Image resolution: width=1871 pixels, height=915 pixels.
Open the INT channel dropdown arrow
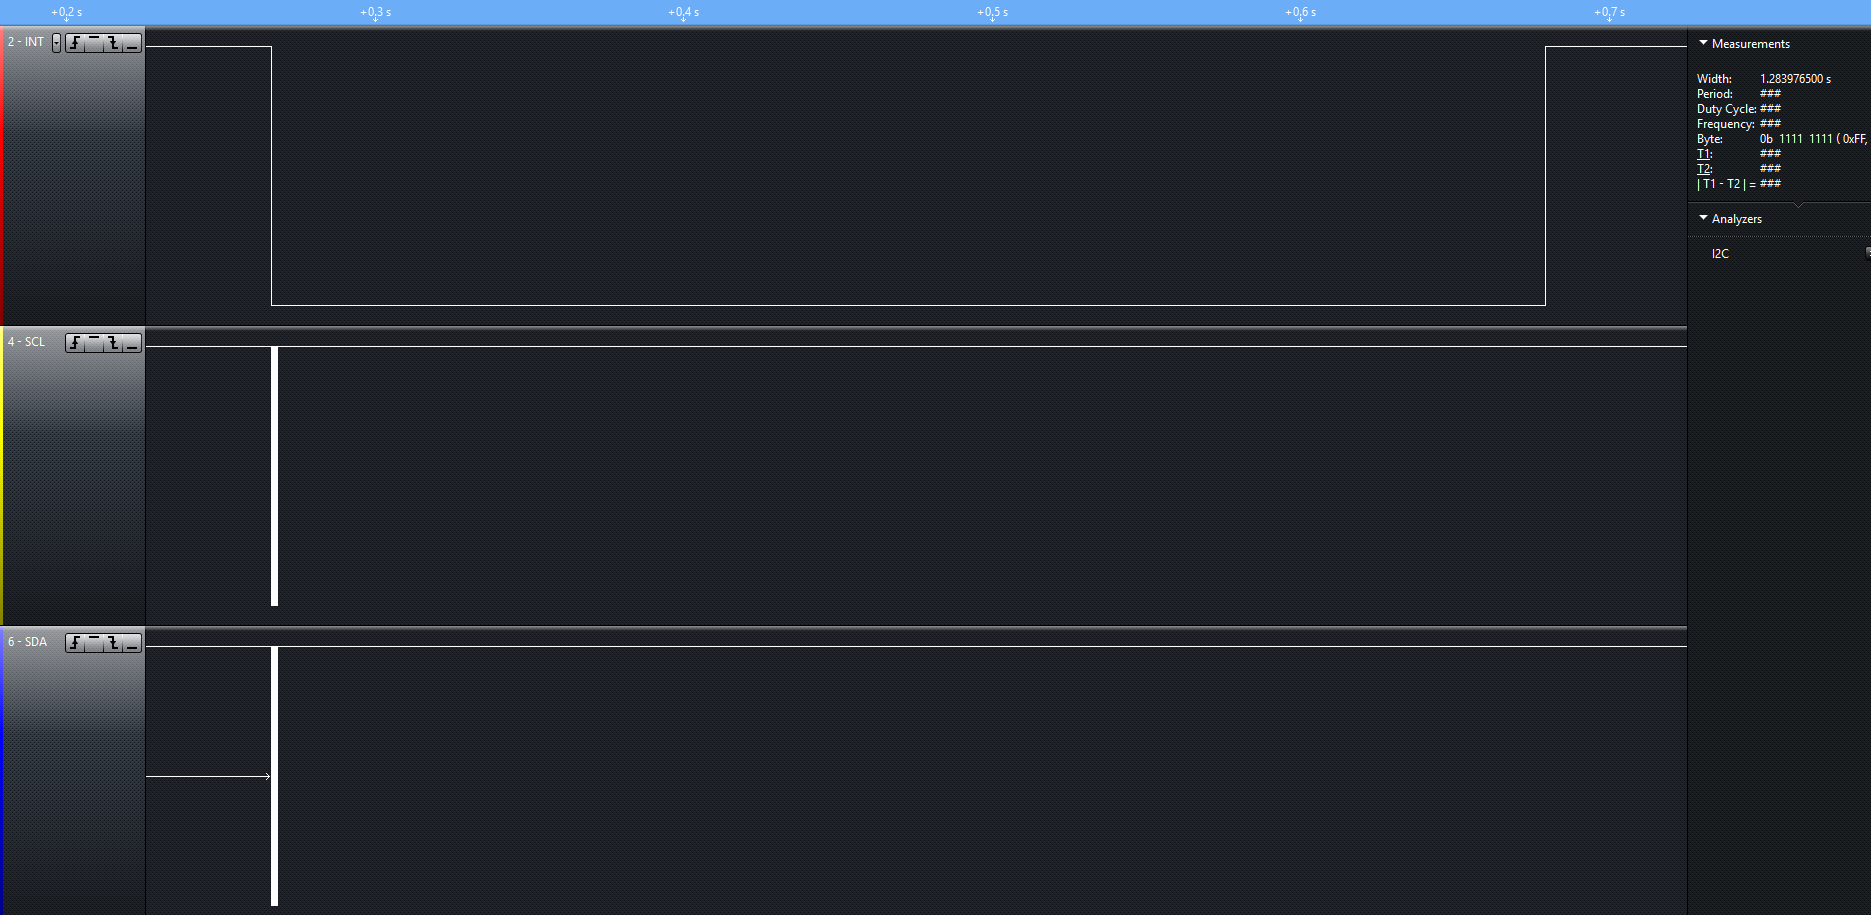pyautogui.click(x=56, y=43)
